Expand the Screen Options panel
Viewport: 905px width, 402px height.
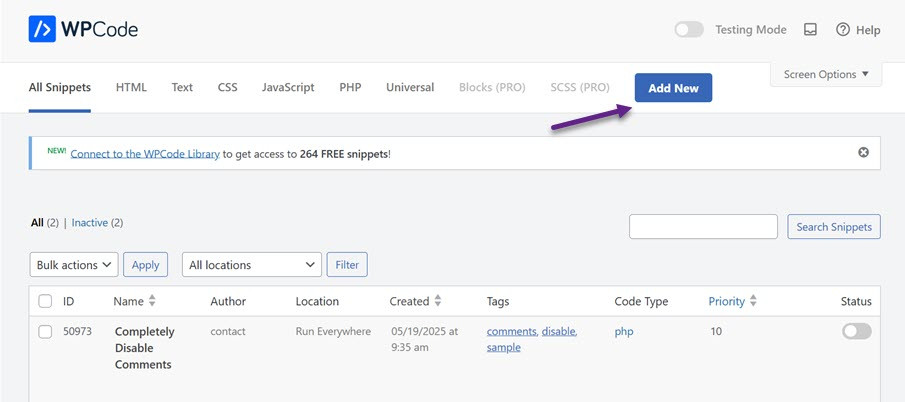click(826, 74)
